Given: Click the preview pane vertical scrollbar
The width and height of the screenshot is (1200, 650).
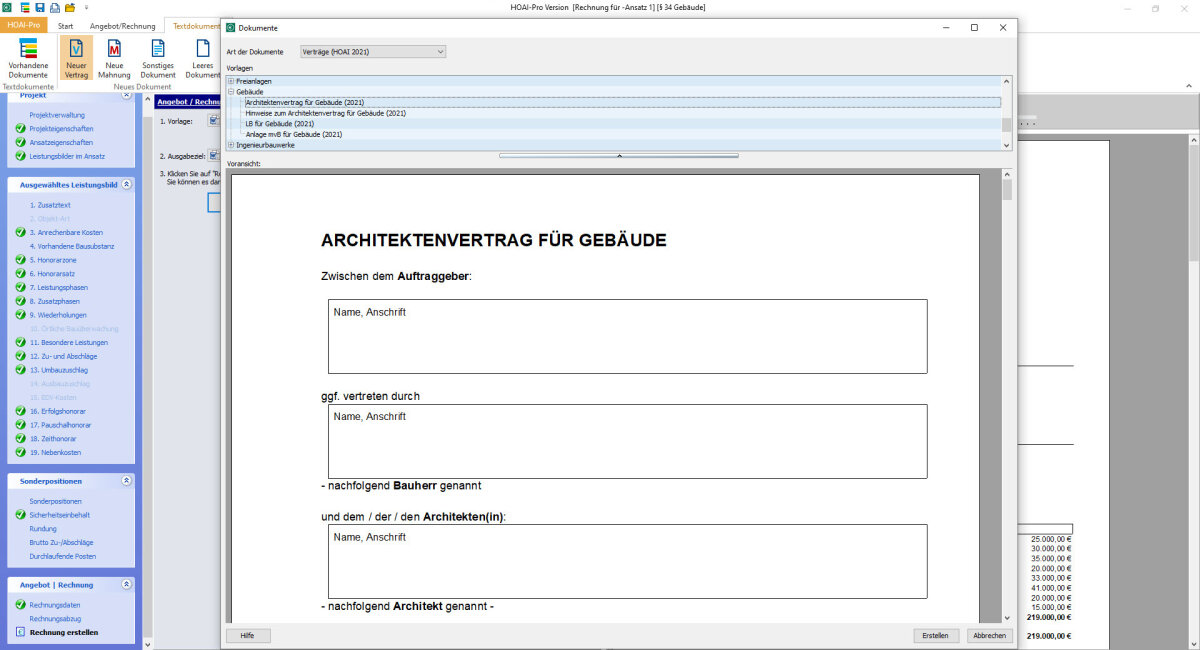Looking at the screenshot, I should [x=1006, y=400].
